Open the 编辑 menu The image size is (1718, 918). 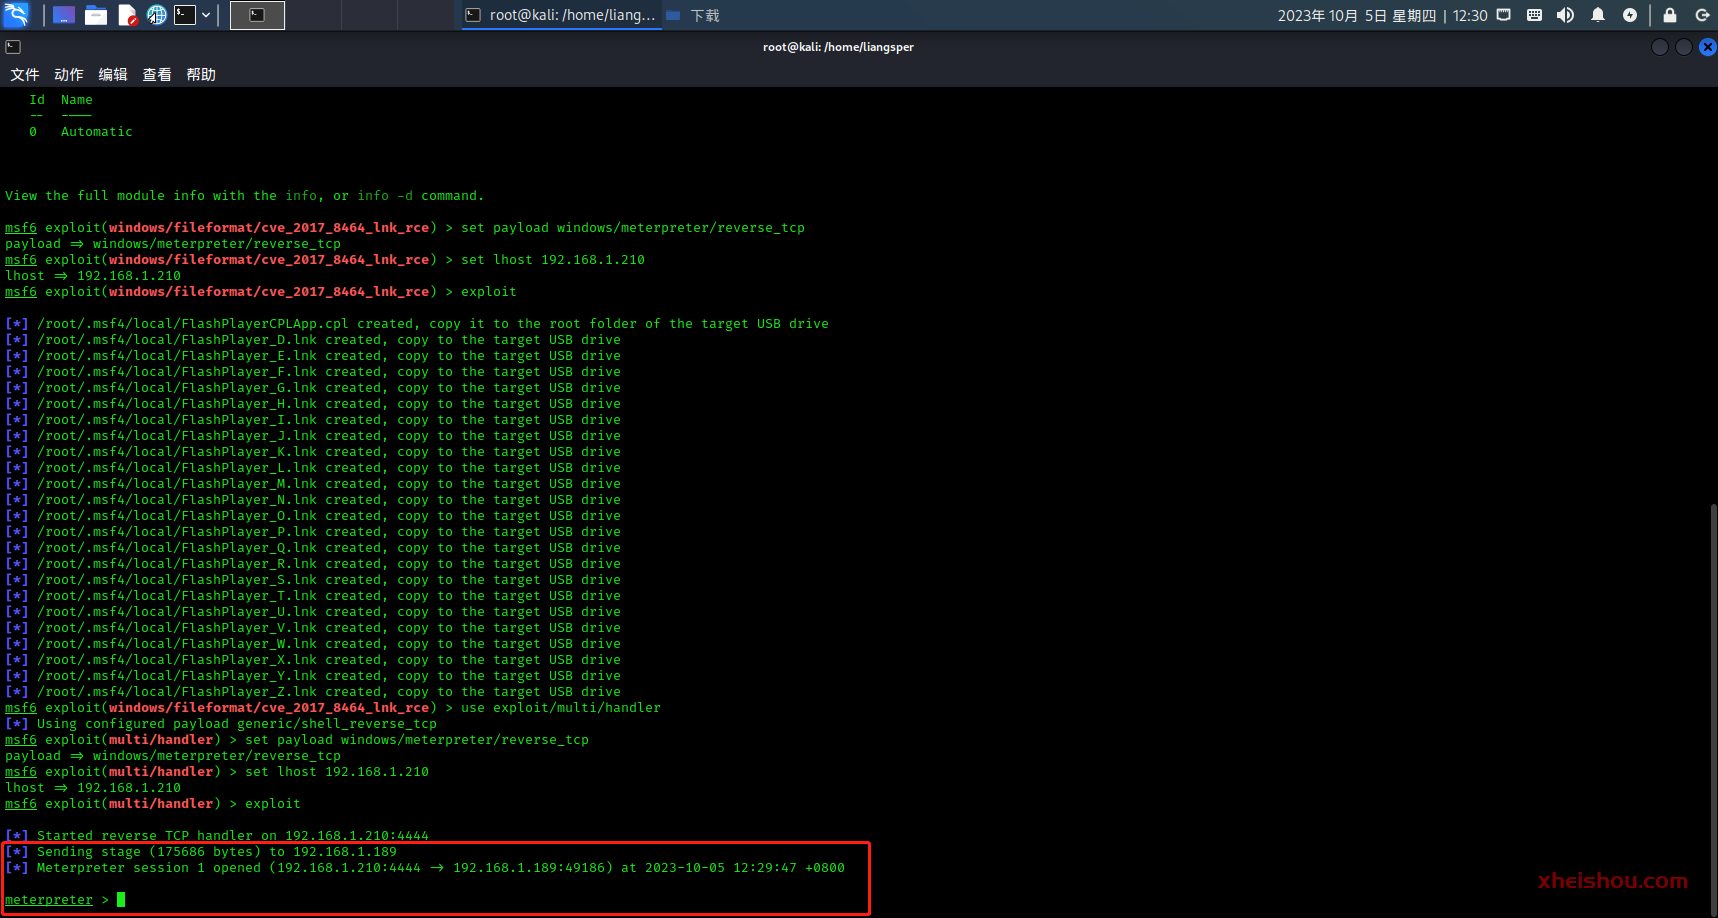(x=113, y=75)
